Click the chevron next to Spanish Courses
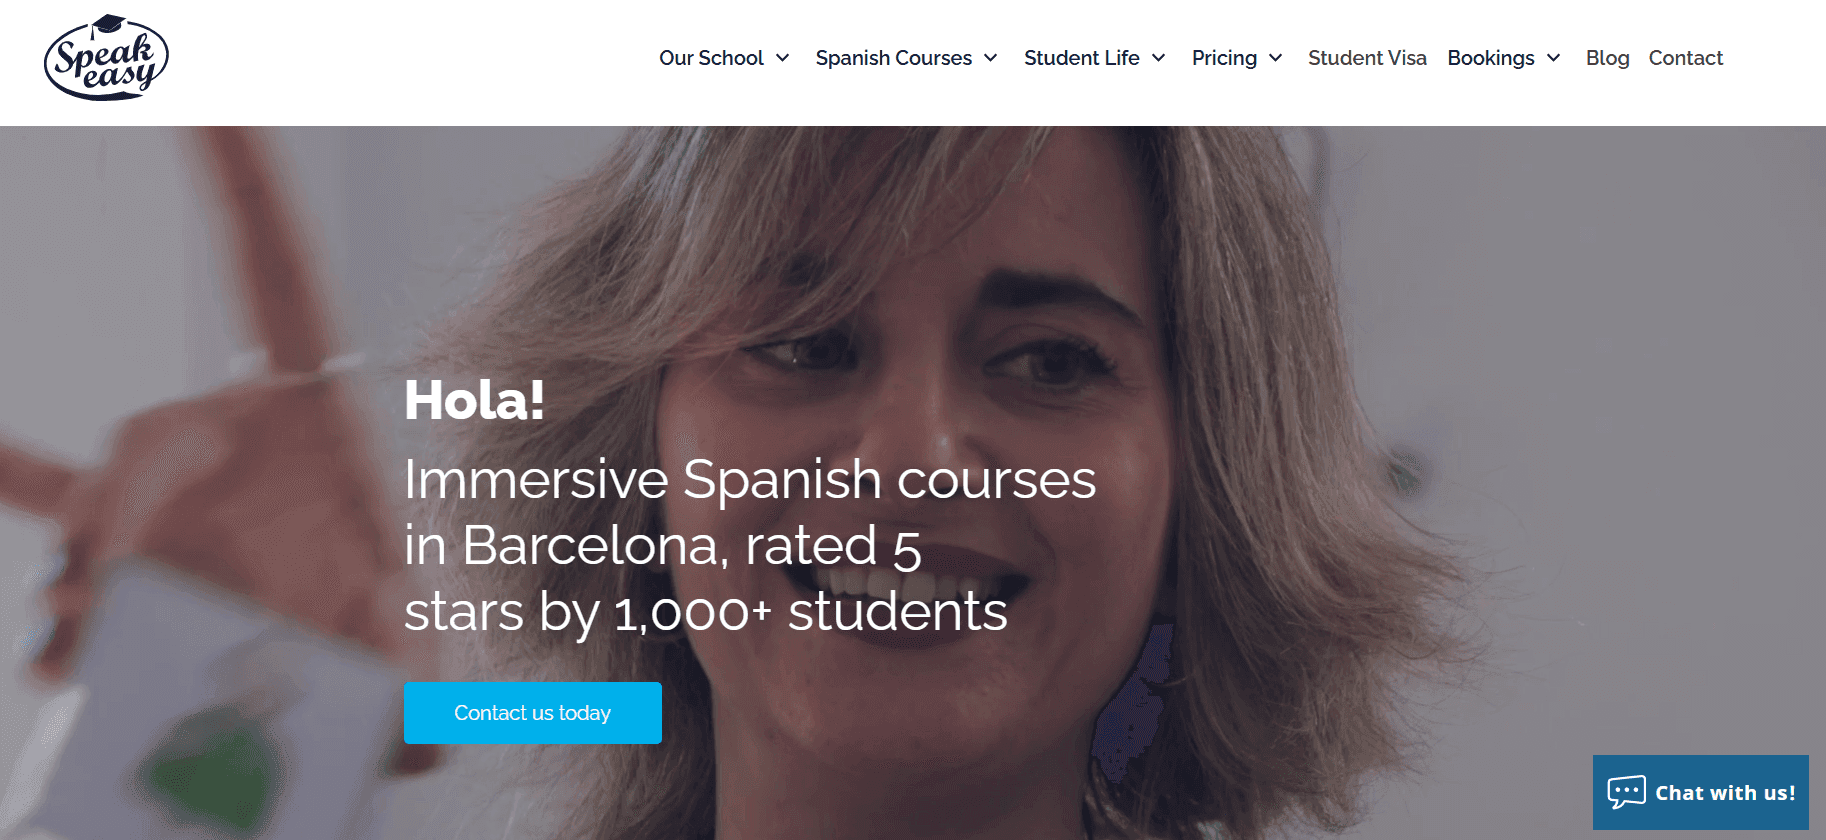Viewport: 1826px width, 840px height. (991, 58)
